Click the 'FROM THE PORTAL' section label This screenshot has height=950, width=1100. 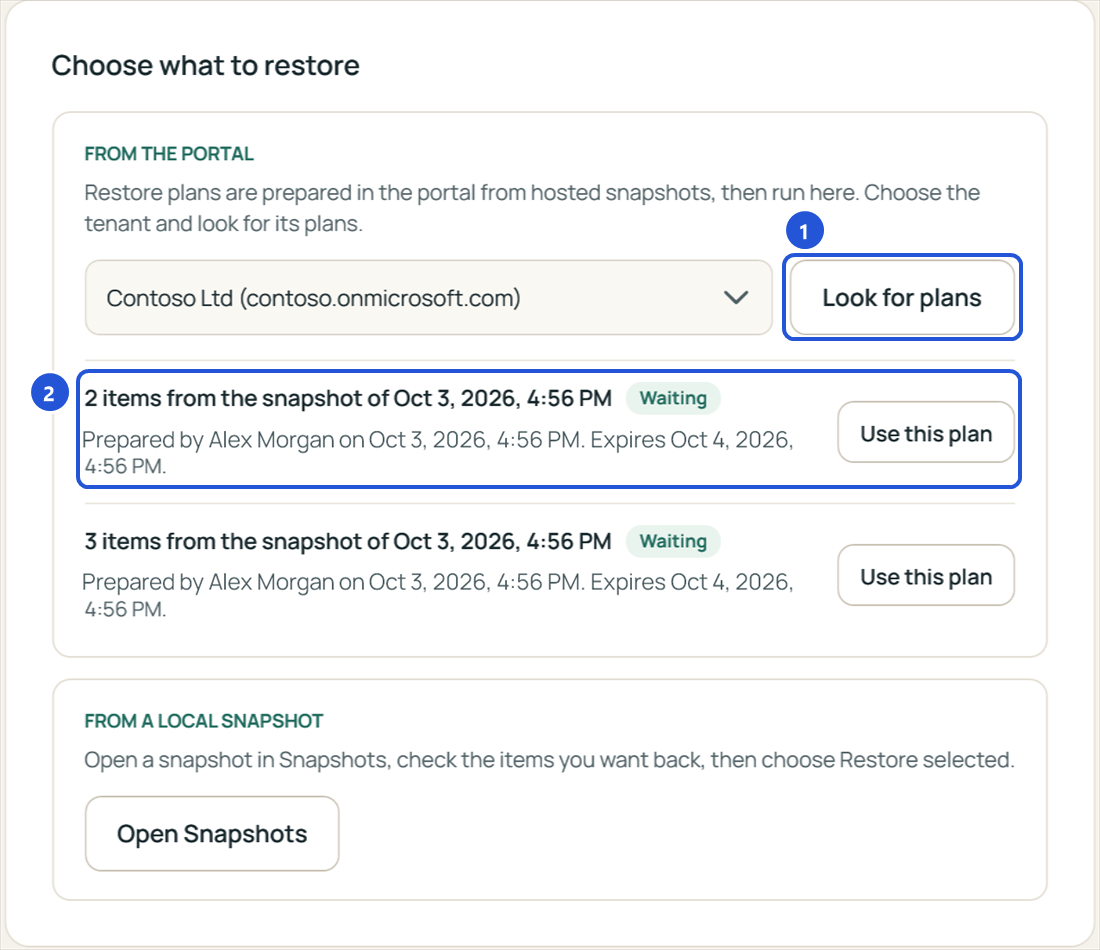pyautogui.click(x=169, y=154)
